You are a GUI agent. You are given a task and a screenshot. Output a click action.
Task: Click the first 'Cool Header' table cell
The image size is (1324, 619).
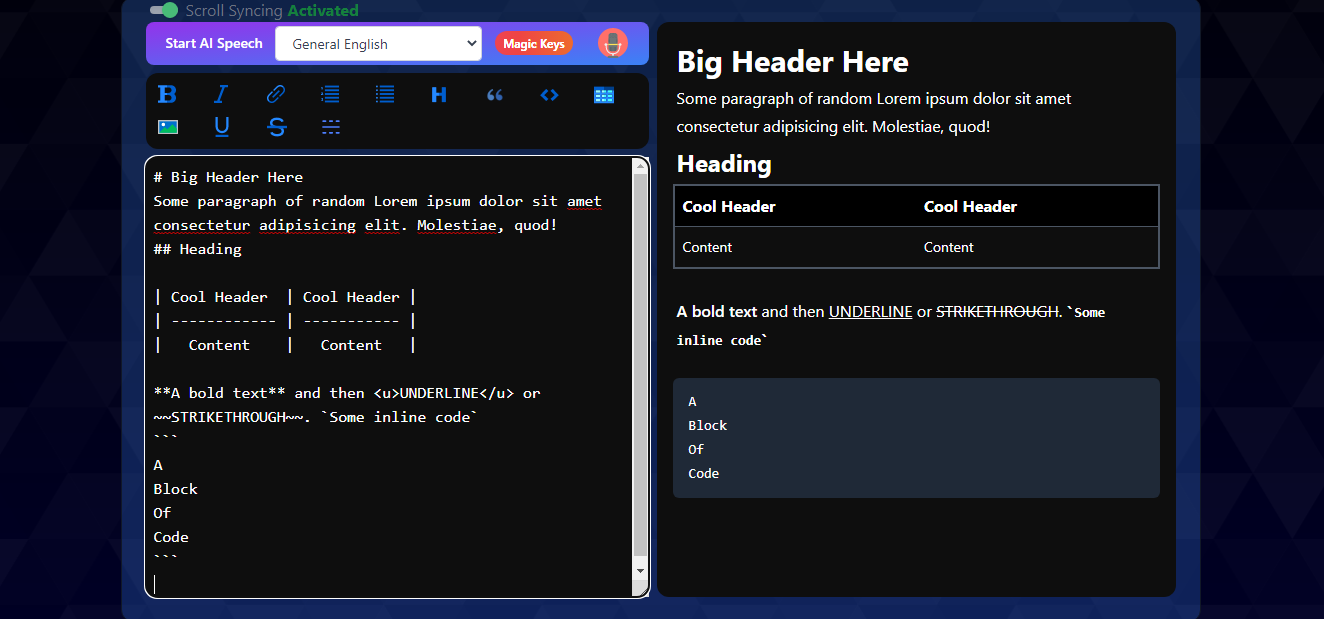(x=795, y=206)
